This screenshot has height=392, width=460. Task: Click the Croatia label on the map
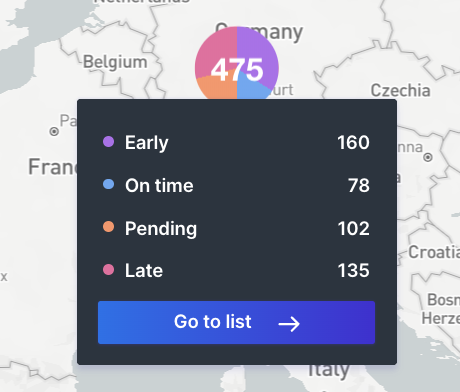tap(434, 252)
